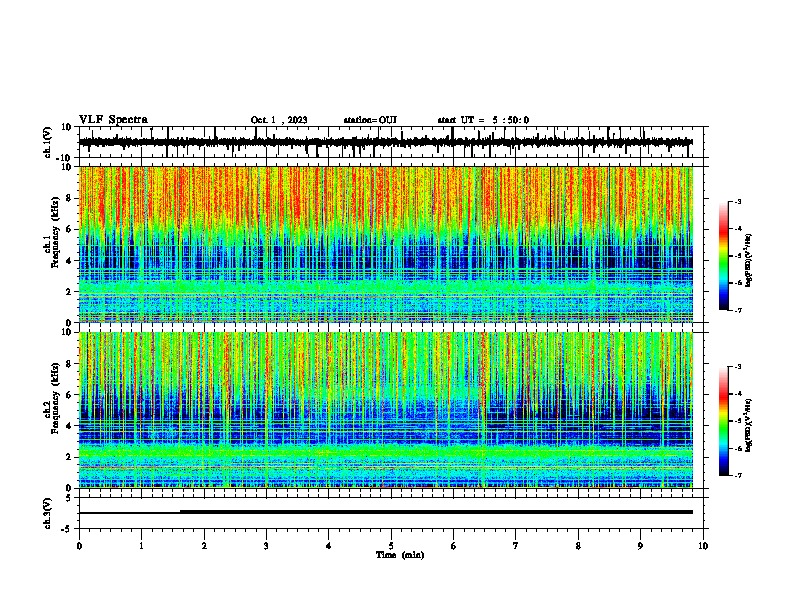Click the "ch.2 Frequency (kHz)" axis label
This screenshot has height=612, width=792.
click(x=53, y=398)
